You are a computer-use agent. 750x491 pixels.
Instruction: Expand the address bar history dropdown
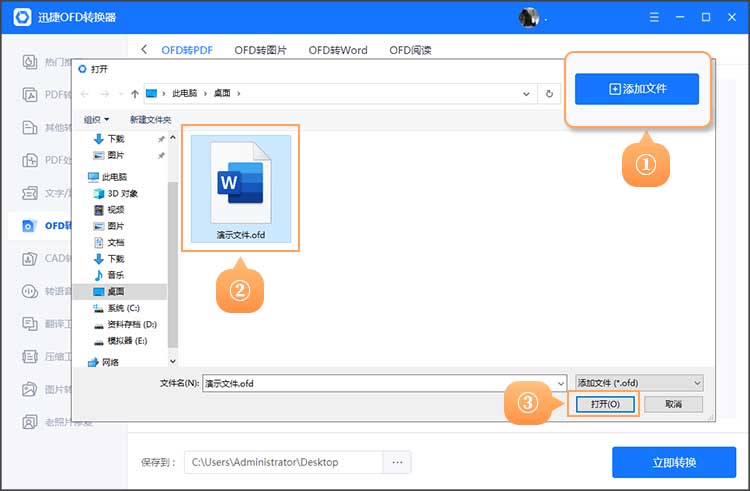click(526, 94)
